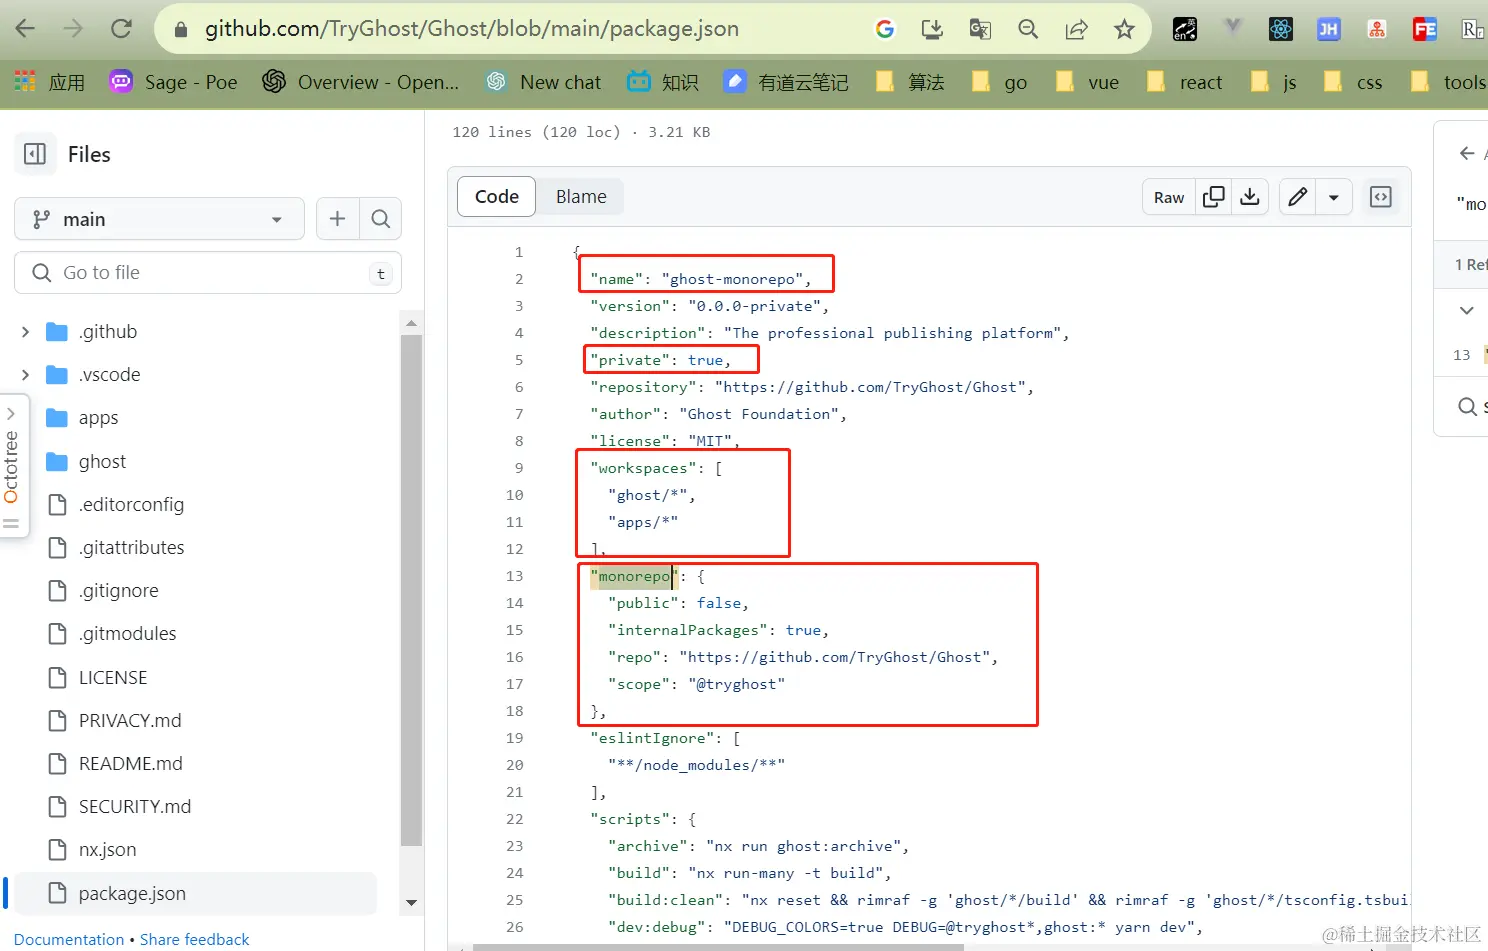The image size is (1488, 951).
Task: Open the New chat bookmark
Action: pos(543,82)
